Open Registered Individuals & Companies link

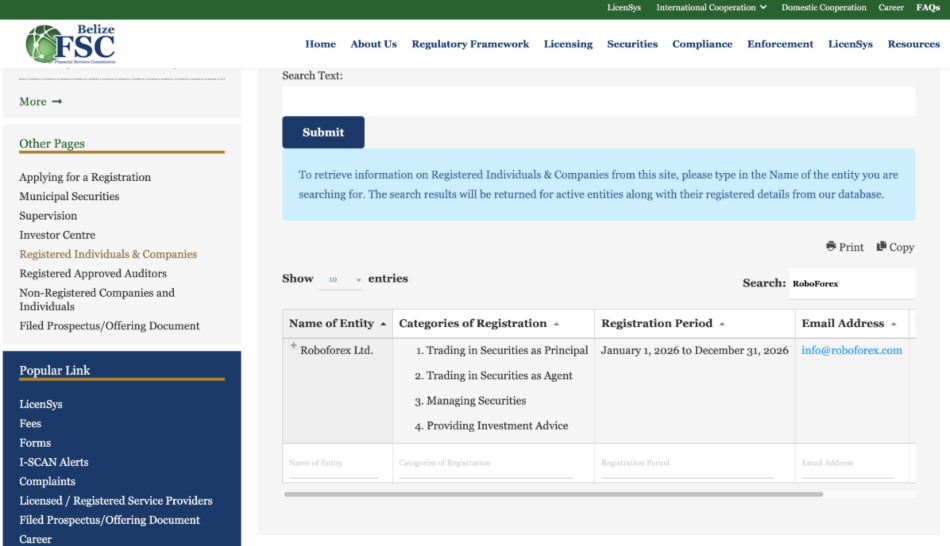pyautogui.click(x=108, y=255)
